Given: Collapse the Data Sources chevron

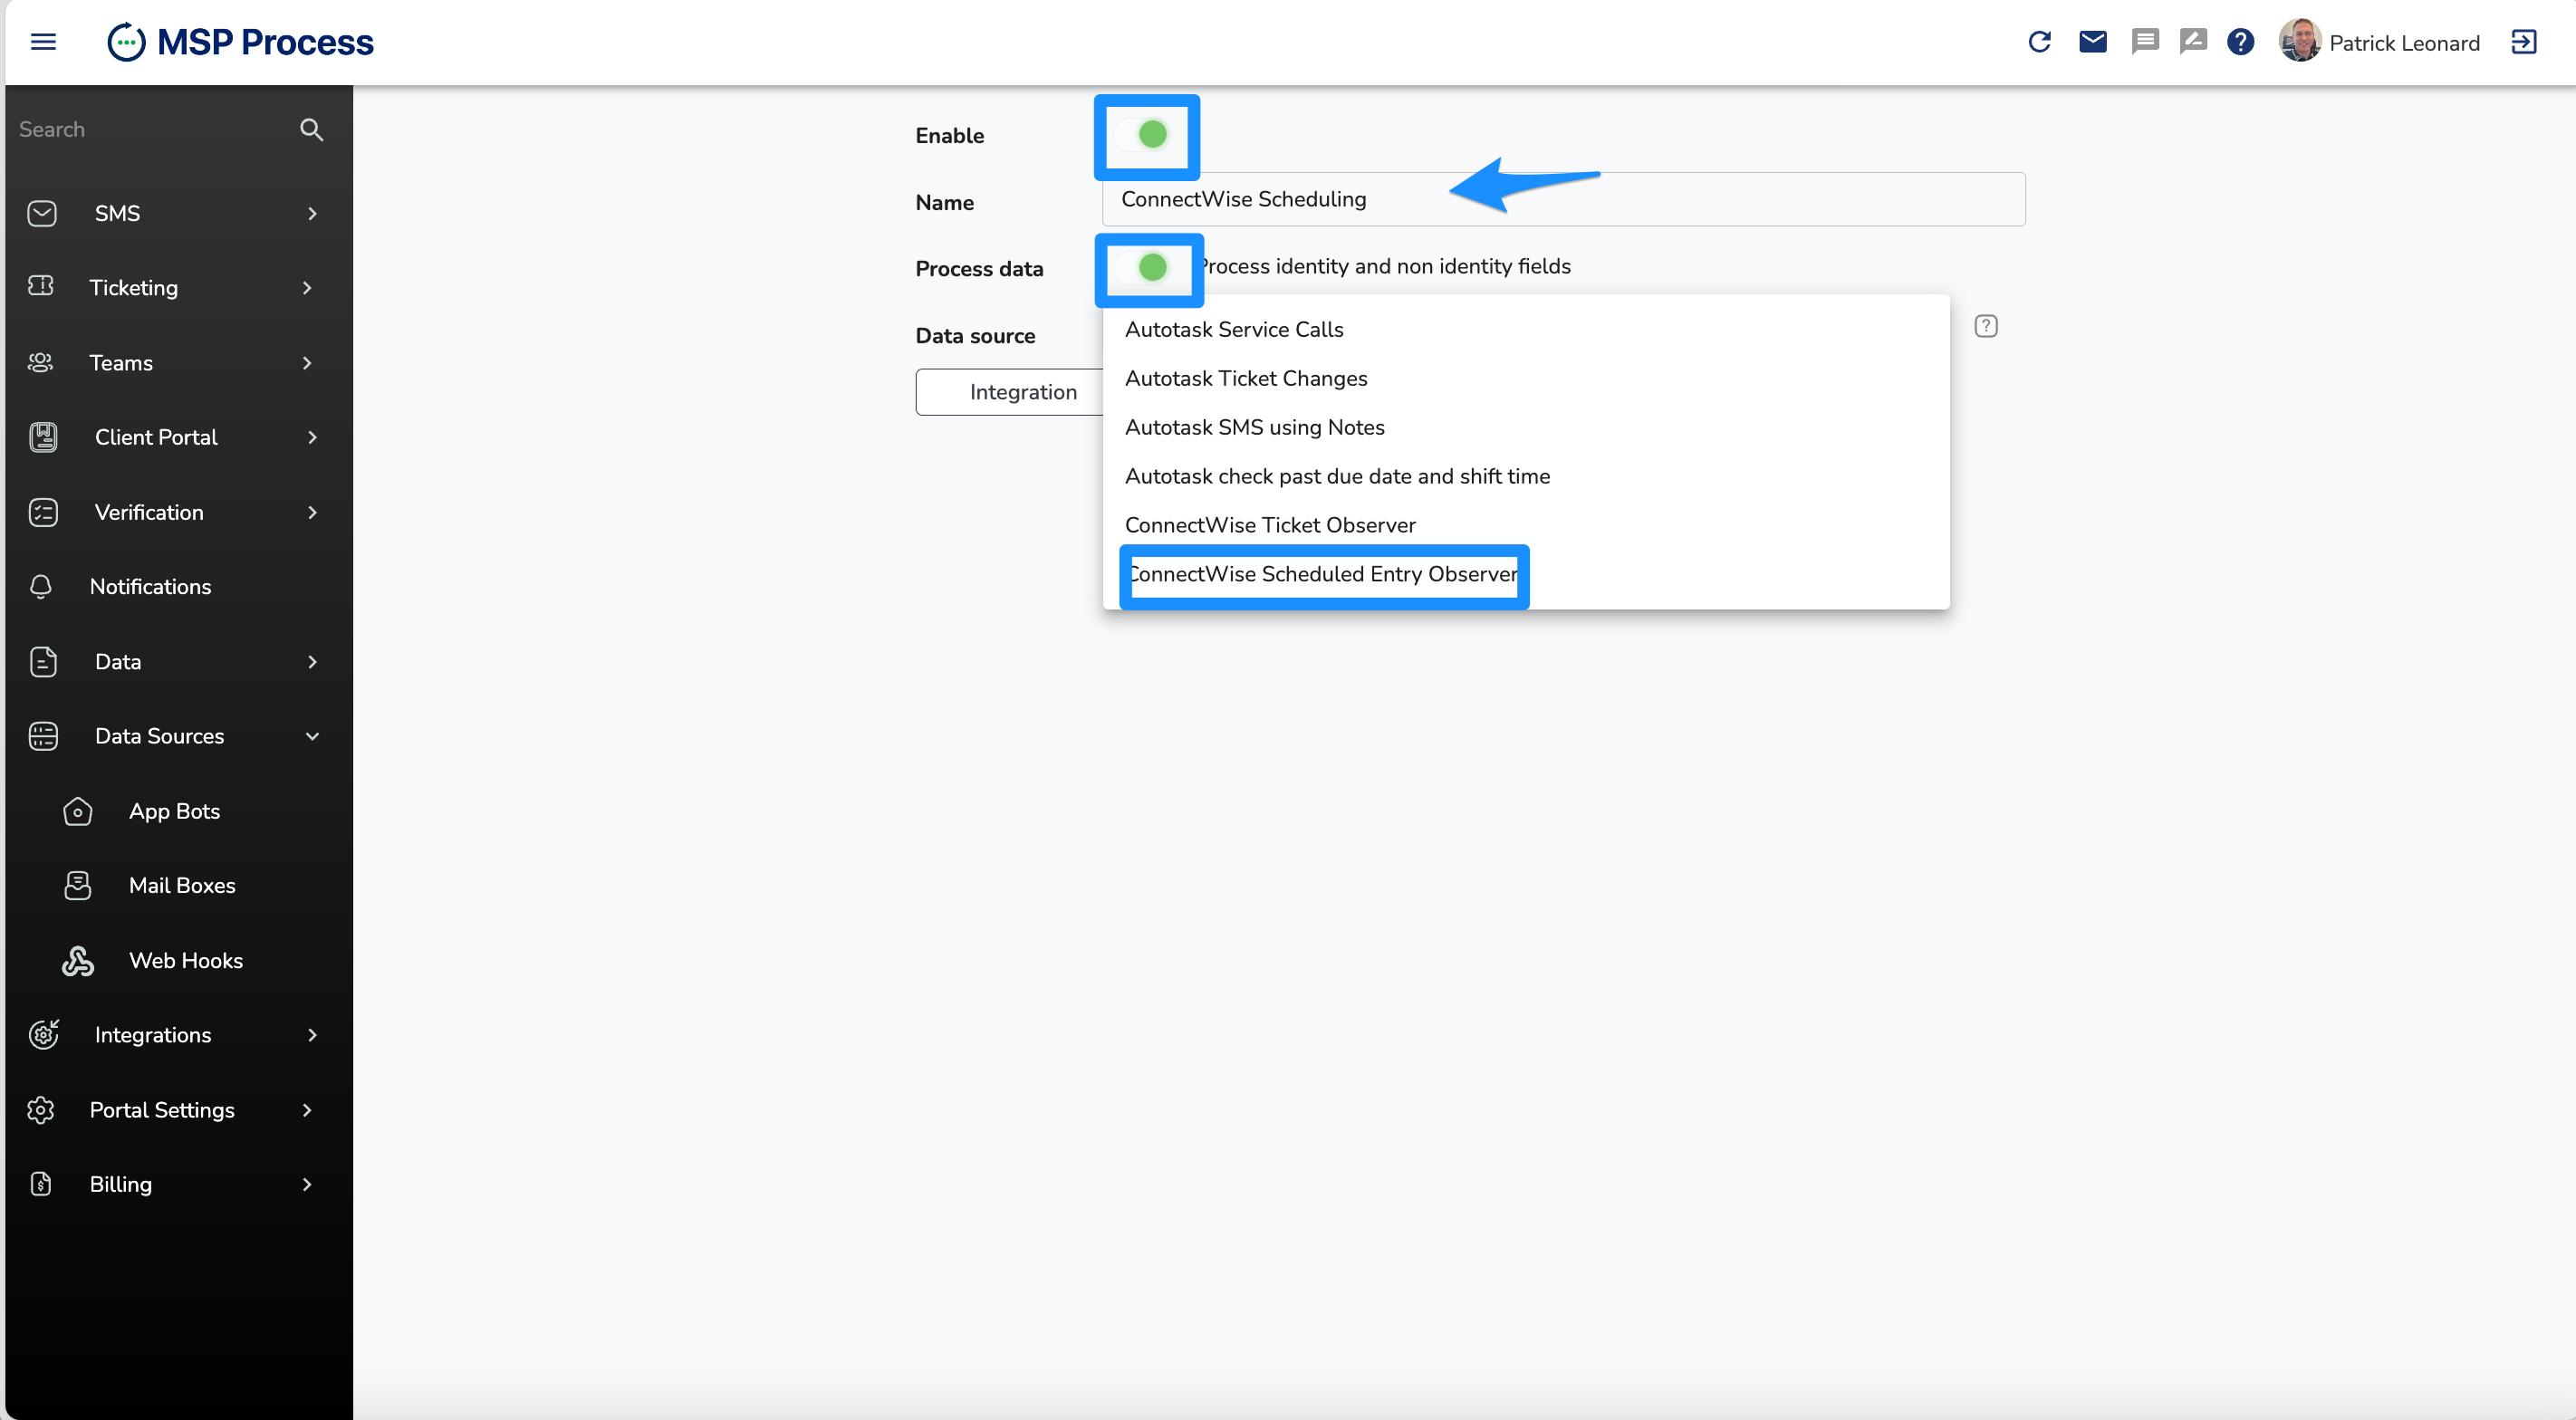Looking at the screenshot, I should click(312, 737).
